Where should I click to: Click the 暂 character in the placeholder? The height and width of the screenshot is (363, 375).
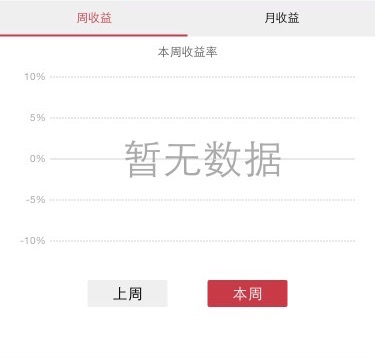point(142,159)
